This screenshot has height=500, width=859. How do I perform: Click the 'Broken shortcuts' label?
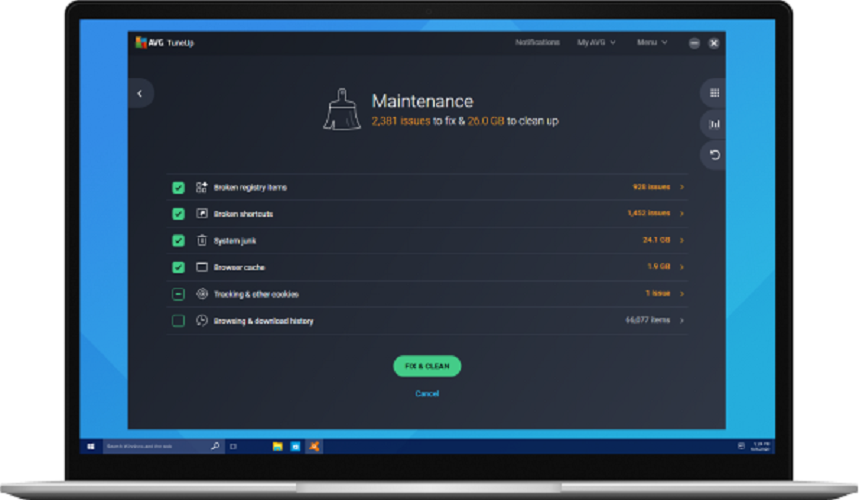click(243, 214)
